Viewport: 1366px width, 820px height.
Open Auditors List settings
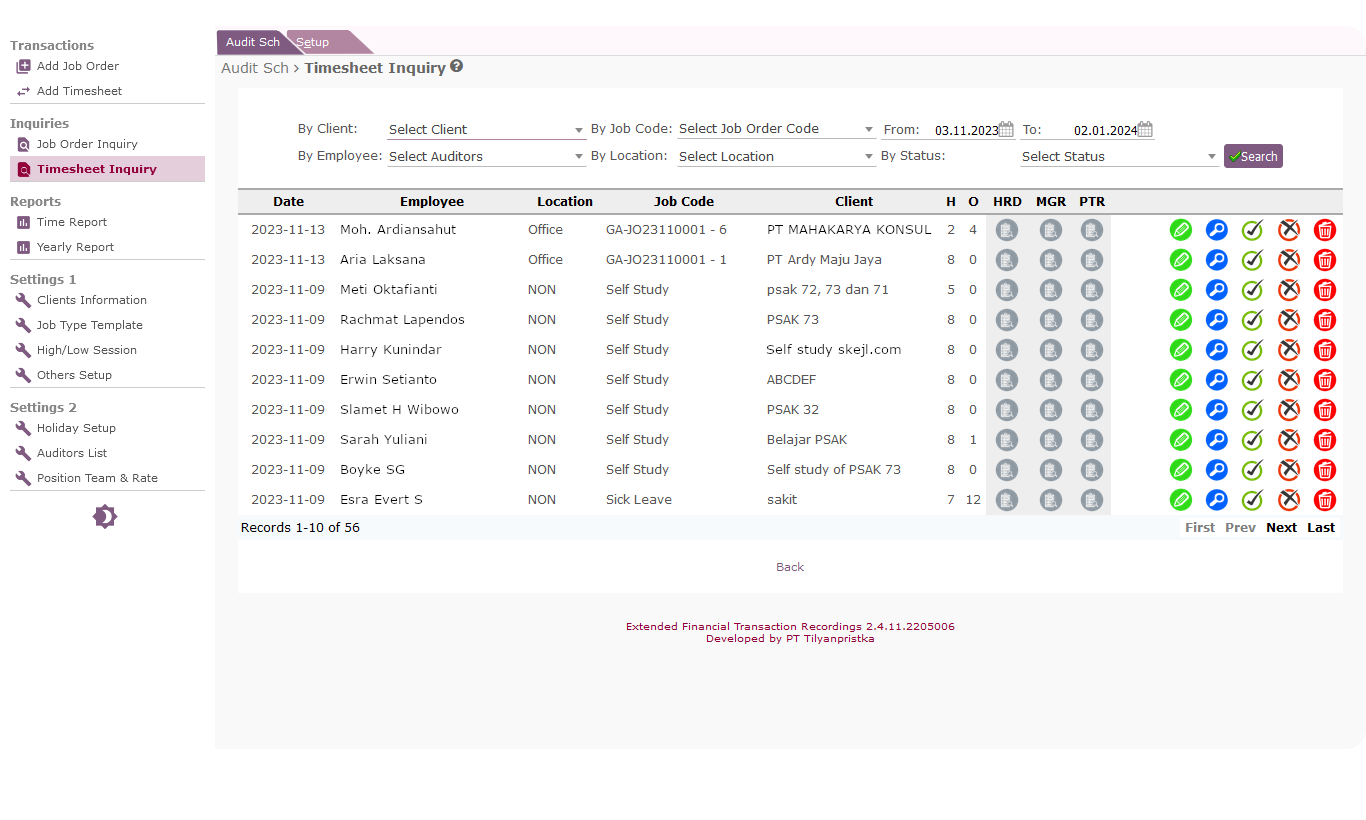click(72, 453)
